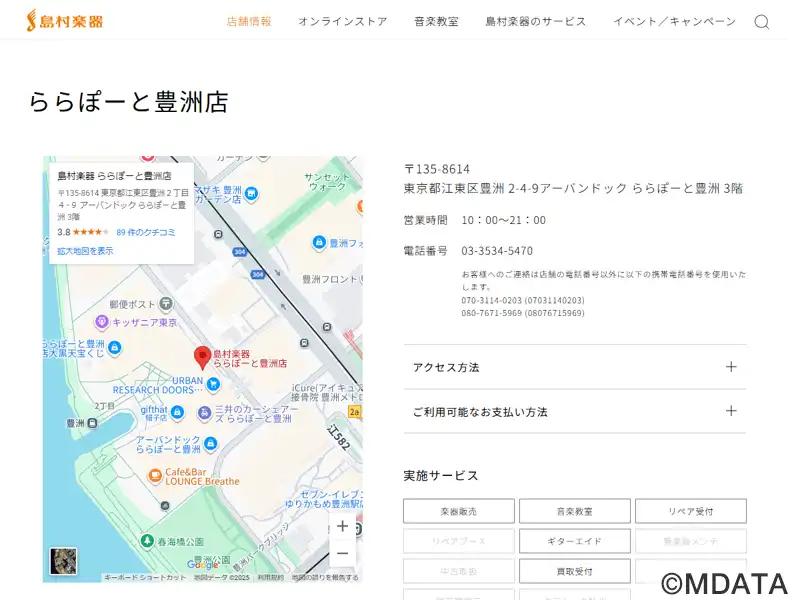800x600 pixels.
Task: Open 利用規約 link in the map footer
Action: [270, 577]
